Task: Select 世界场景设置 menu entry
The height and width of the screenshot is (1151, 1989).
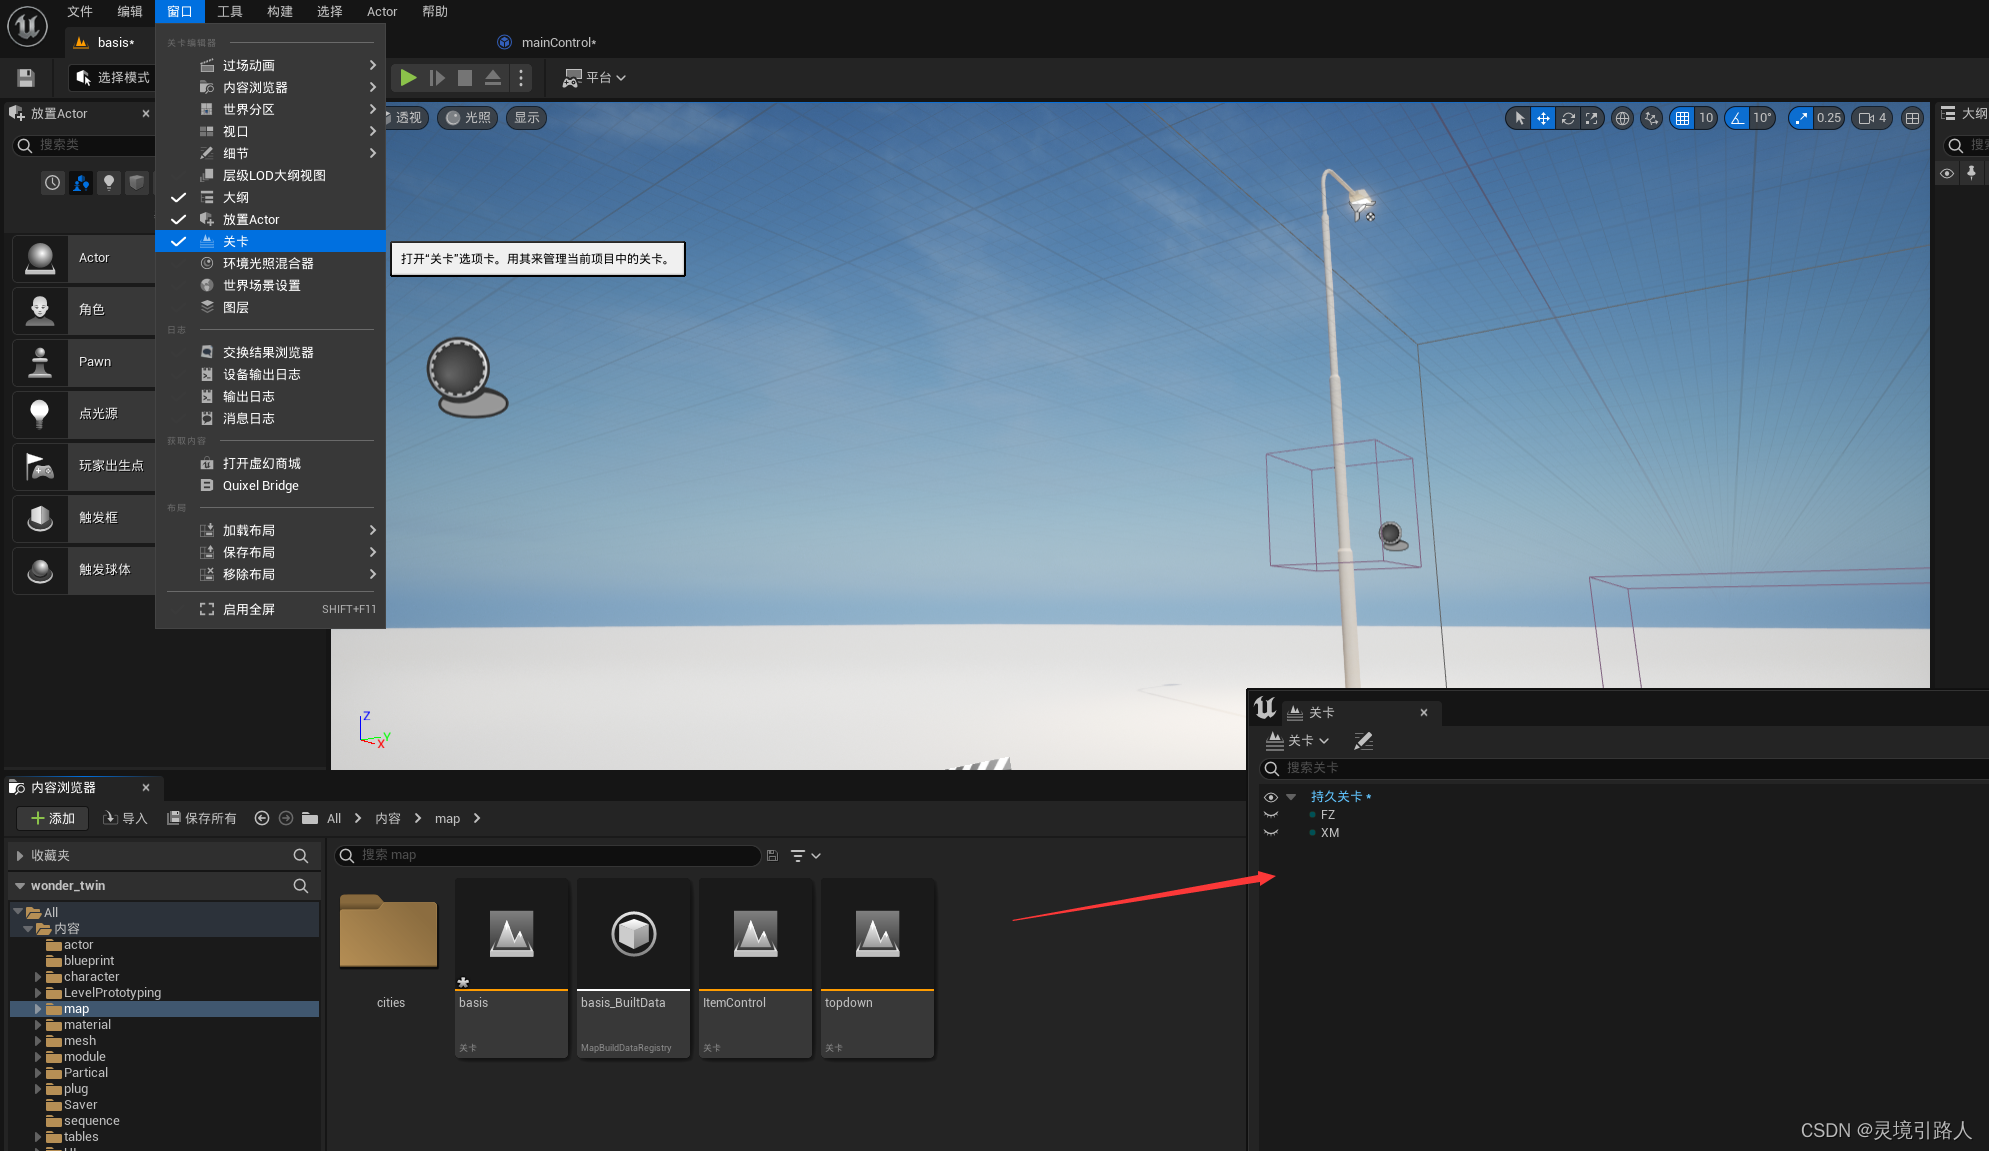Action: coord(261,285)
